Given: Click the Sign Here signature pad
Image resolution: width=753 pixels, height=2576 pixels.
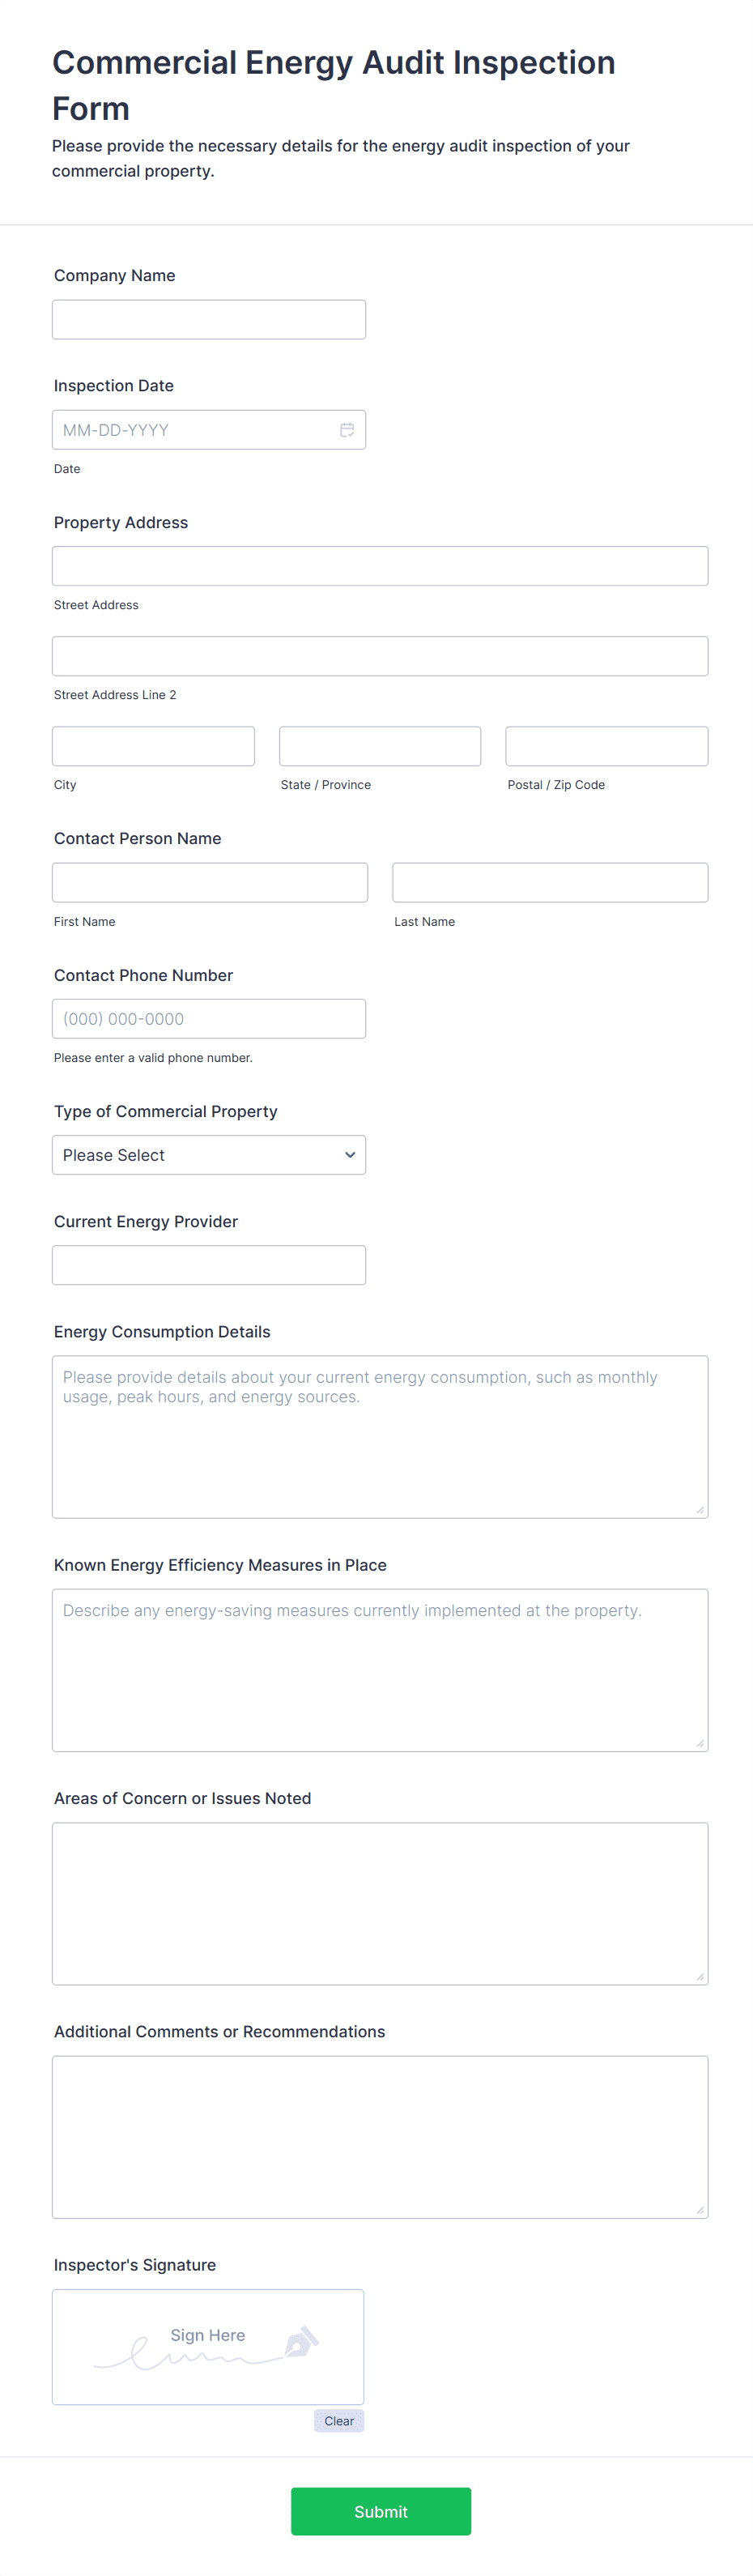Looking at the screenshot, I should pyautogui.click(x=208, y=2346).
